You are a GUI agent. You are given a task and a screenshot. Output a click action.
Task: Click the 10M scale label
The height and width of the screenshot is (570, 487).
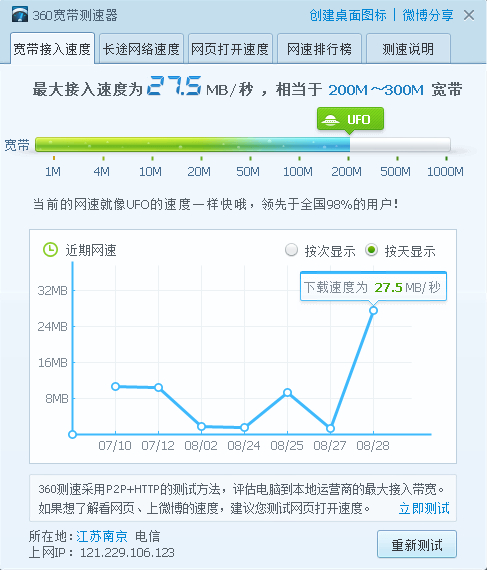150,171
